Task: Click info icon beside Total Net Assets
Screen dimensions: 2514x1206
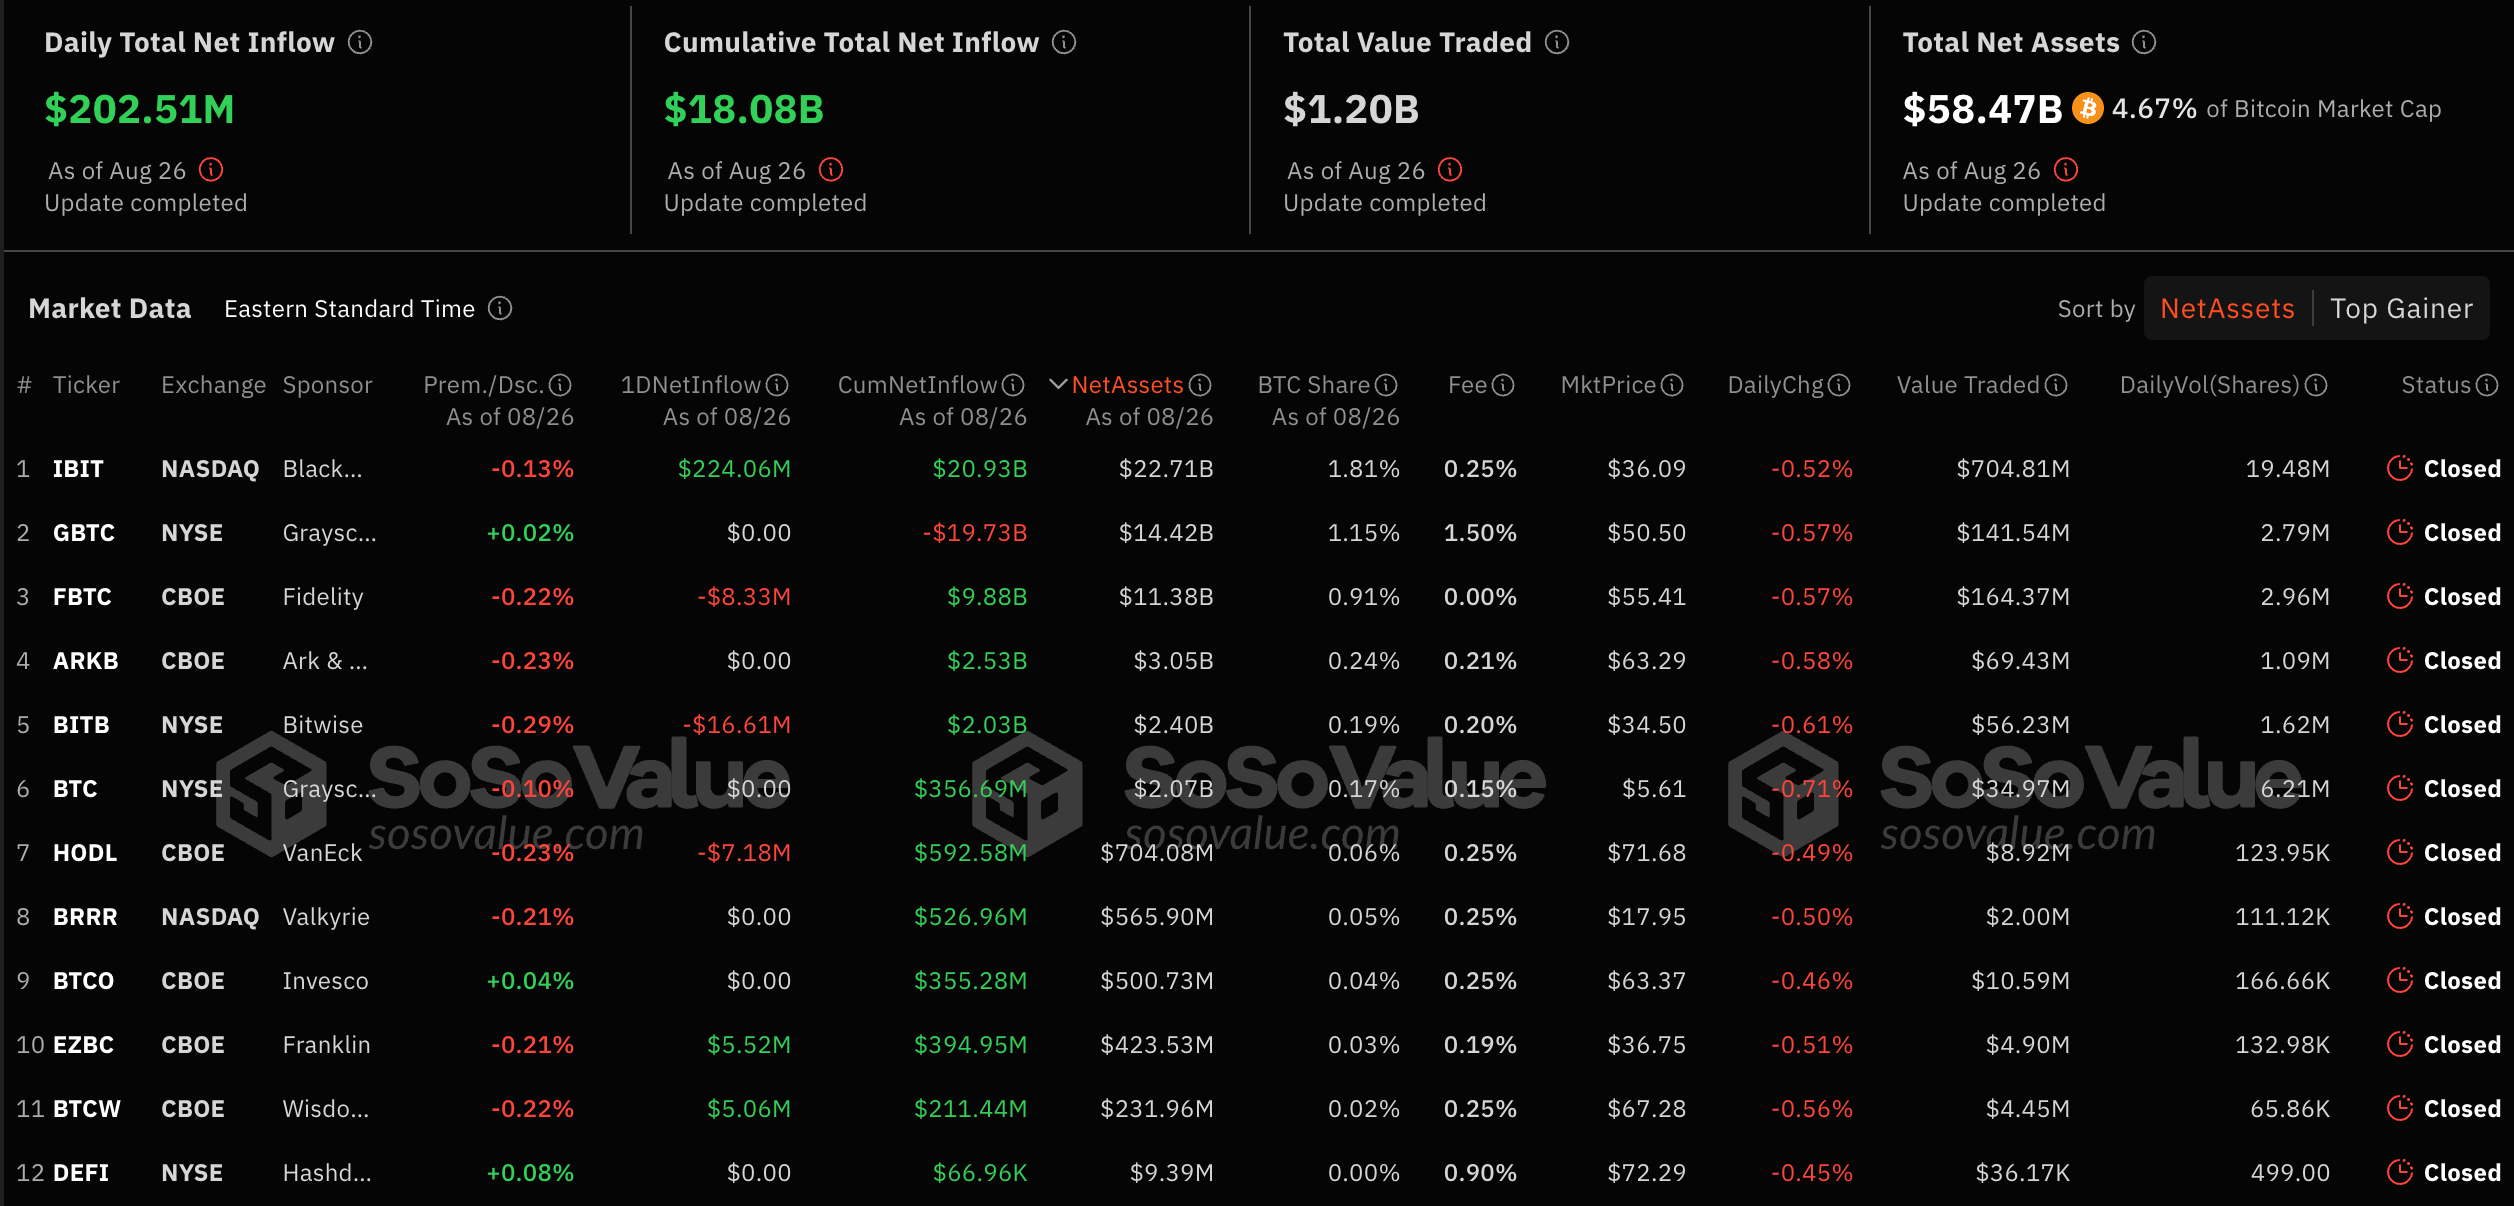Action: pos(2144,42)
